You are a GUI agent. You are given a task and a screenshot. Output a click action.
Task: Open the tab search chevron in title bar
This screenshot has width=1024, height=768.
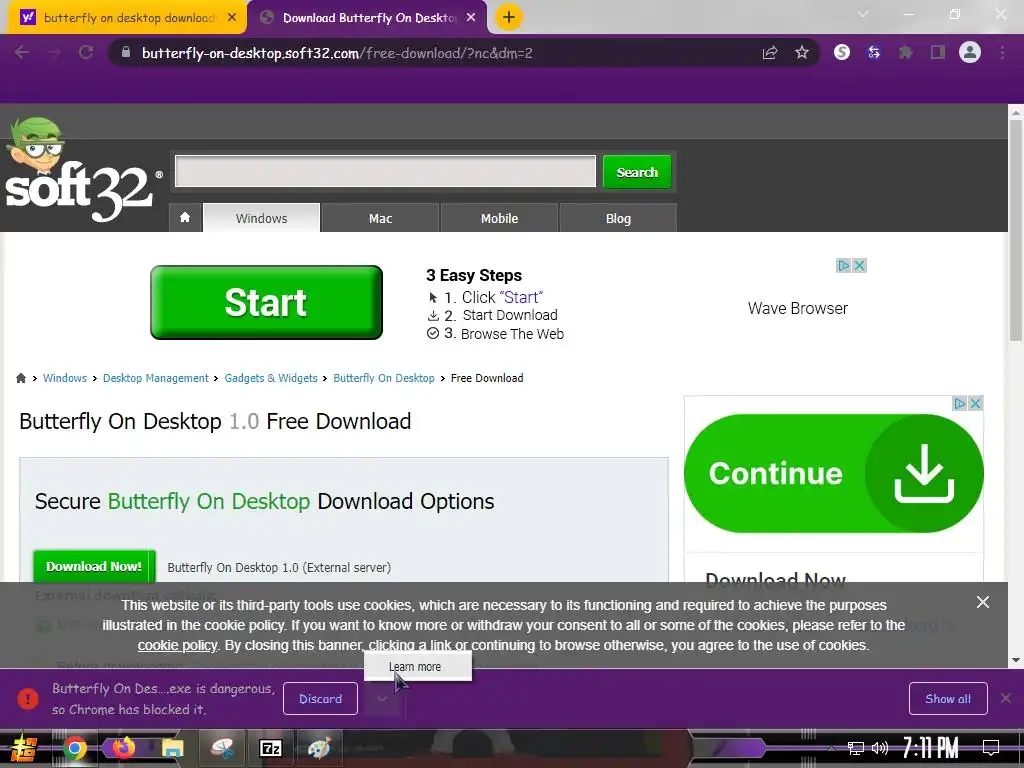point(863,14)
